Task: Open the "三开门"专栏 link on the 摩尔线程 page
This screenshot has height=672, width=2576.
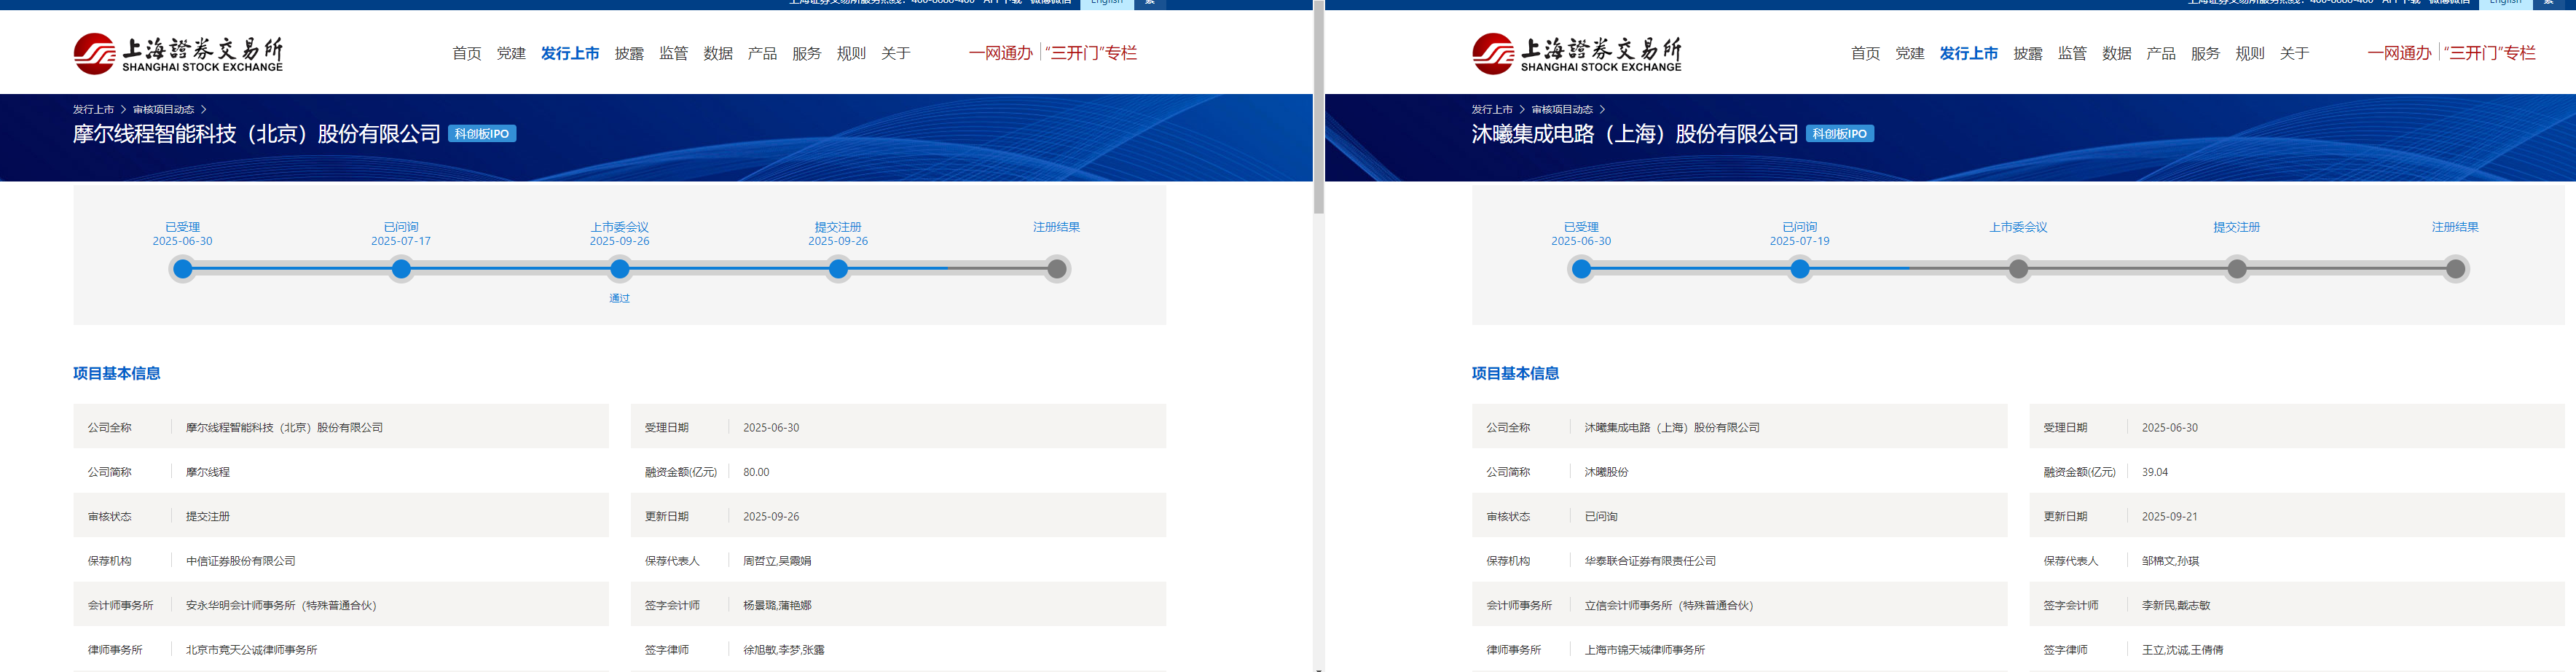Action: (1091, 53)
